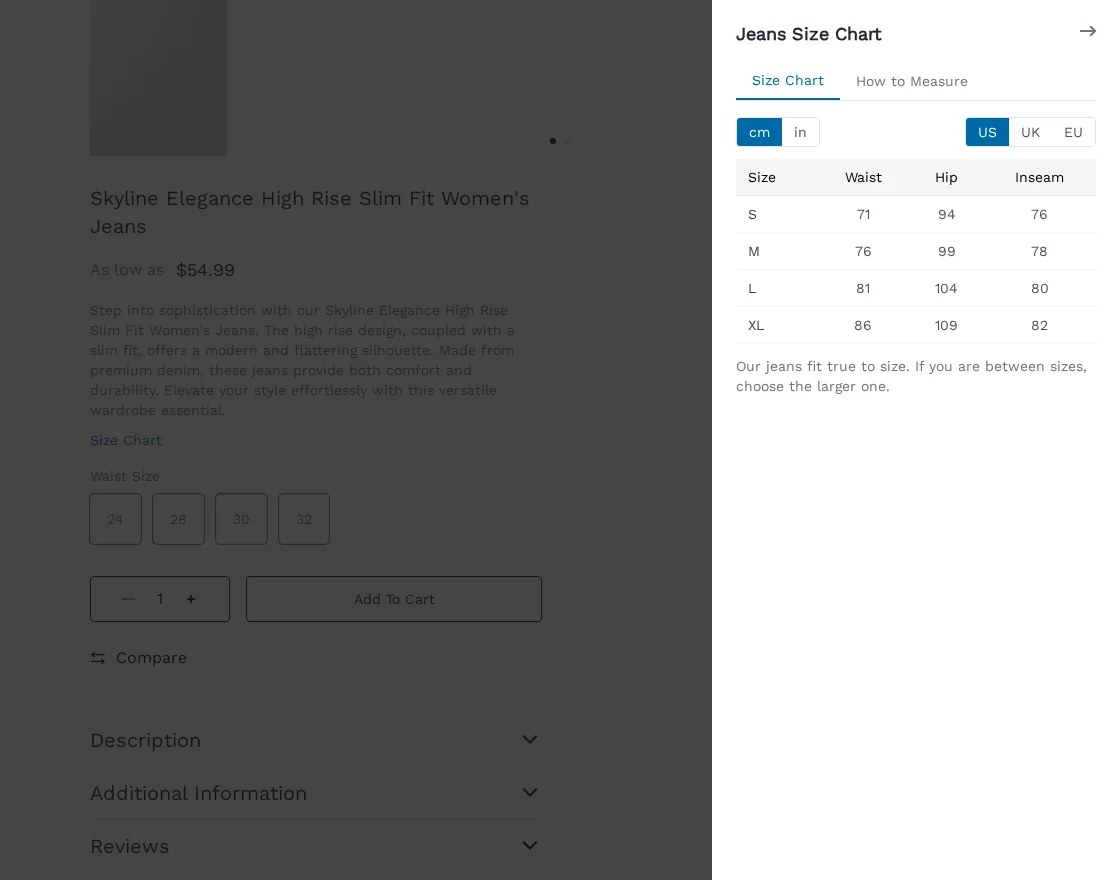Click the Description section heading

(146, 741)
